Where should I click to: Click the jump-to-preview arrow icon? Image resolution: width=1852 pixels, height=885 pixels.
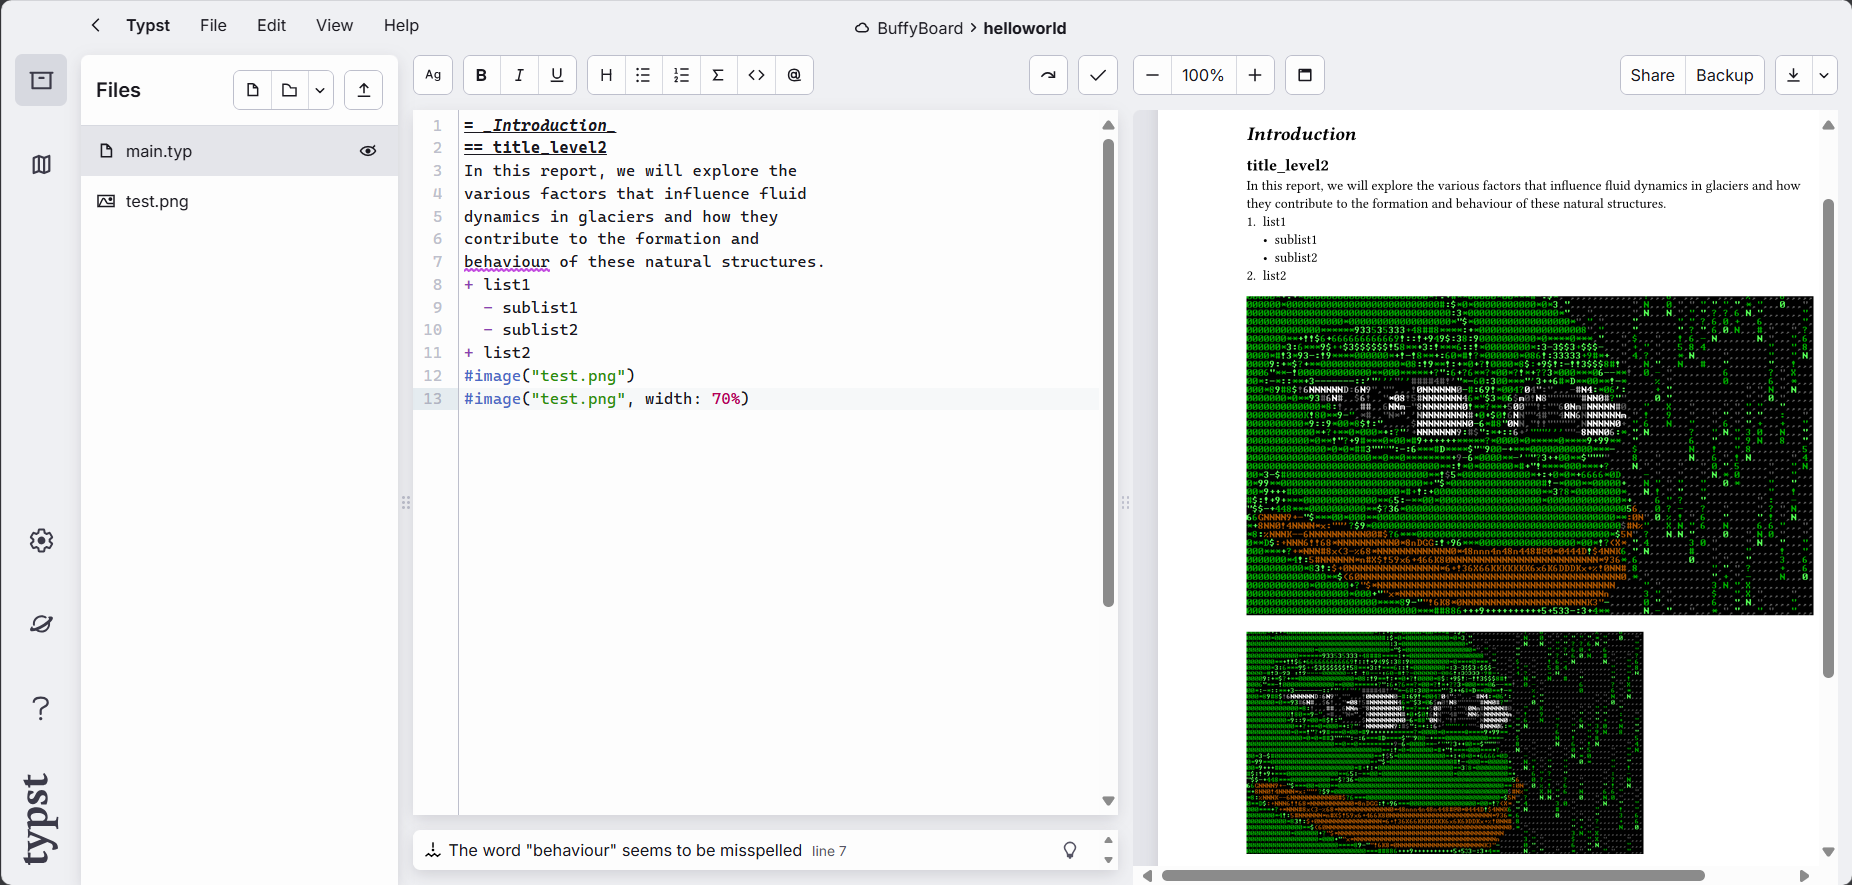pyautogui.click(x=1048, y=75)
